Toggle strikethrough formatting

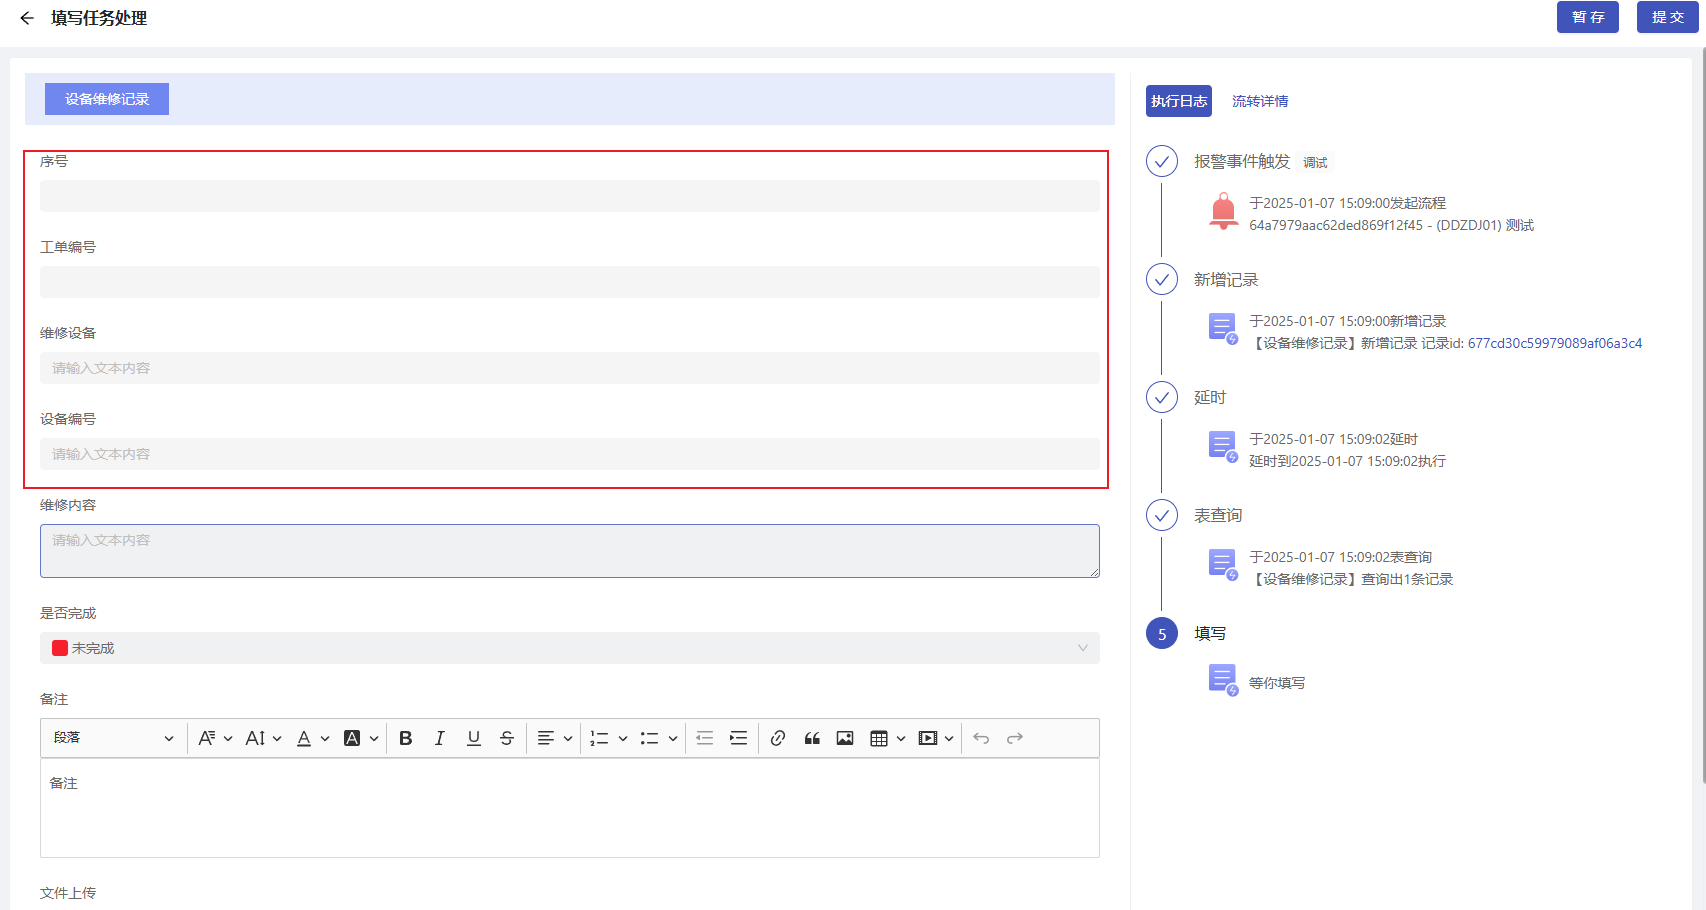coord(507,738)
